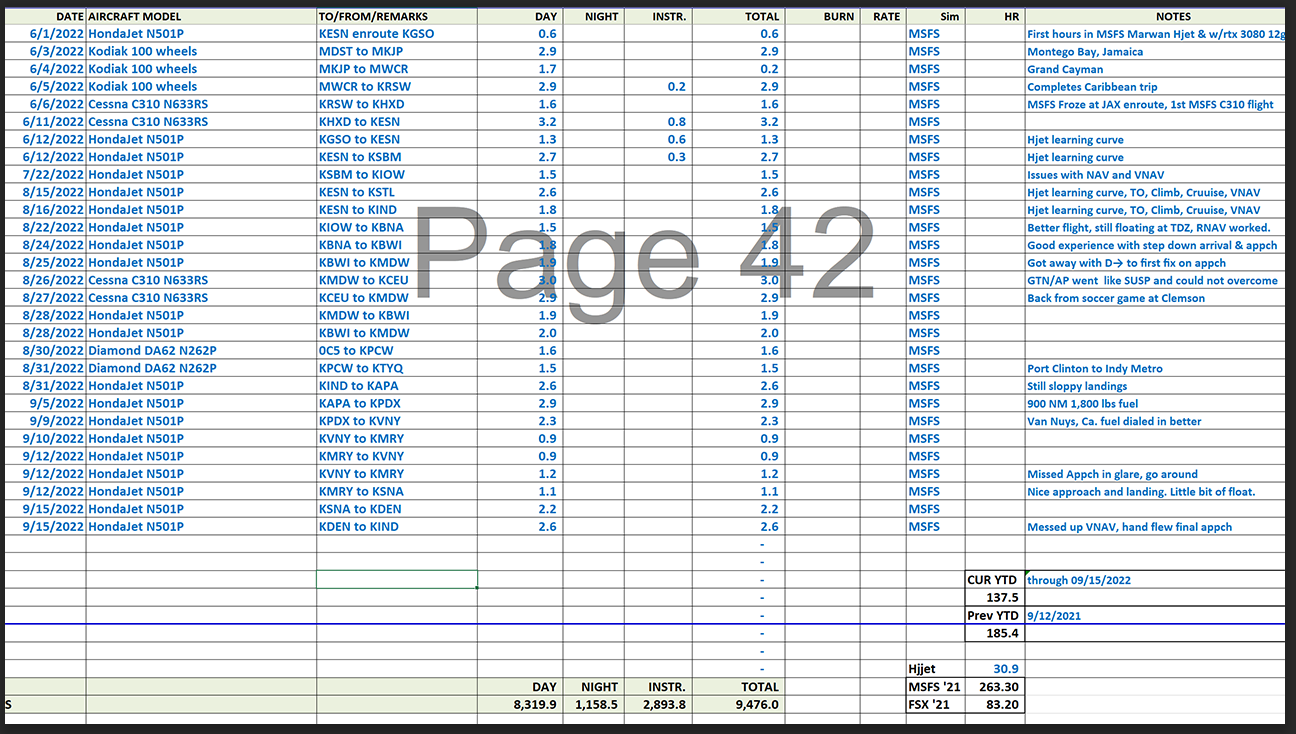Click the 9,476.0 grand TOTAL cell
The height and width of the screenshot is (734, 1296).
[x=739, y=704]
